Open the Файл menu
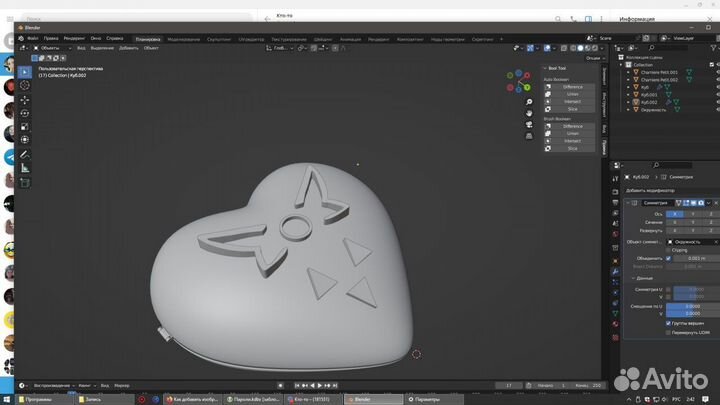The image size is (720, 405). 33,39
